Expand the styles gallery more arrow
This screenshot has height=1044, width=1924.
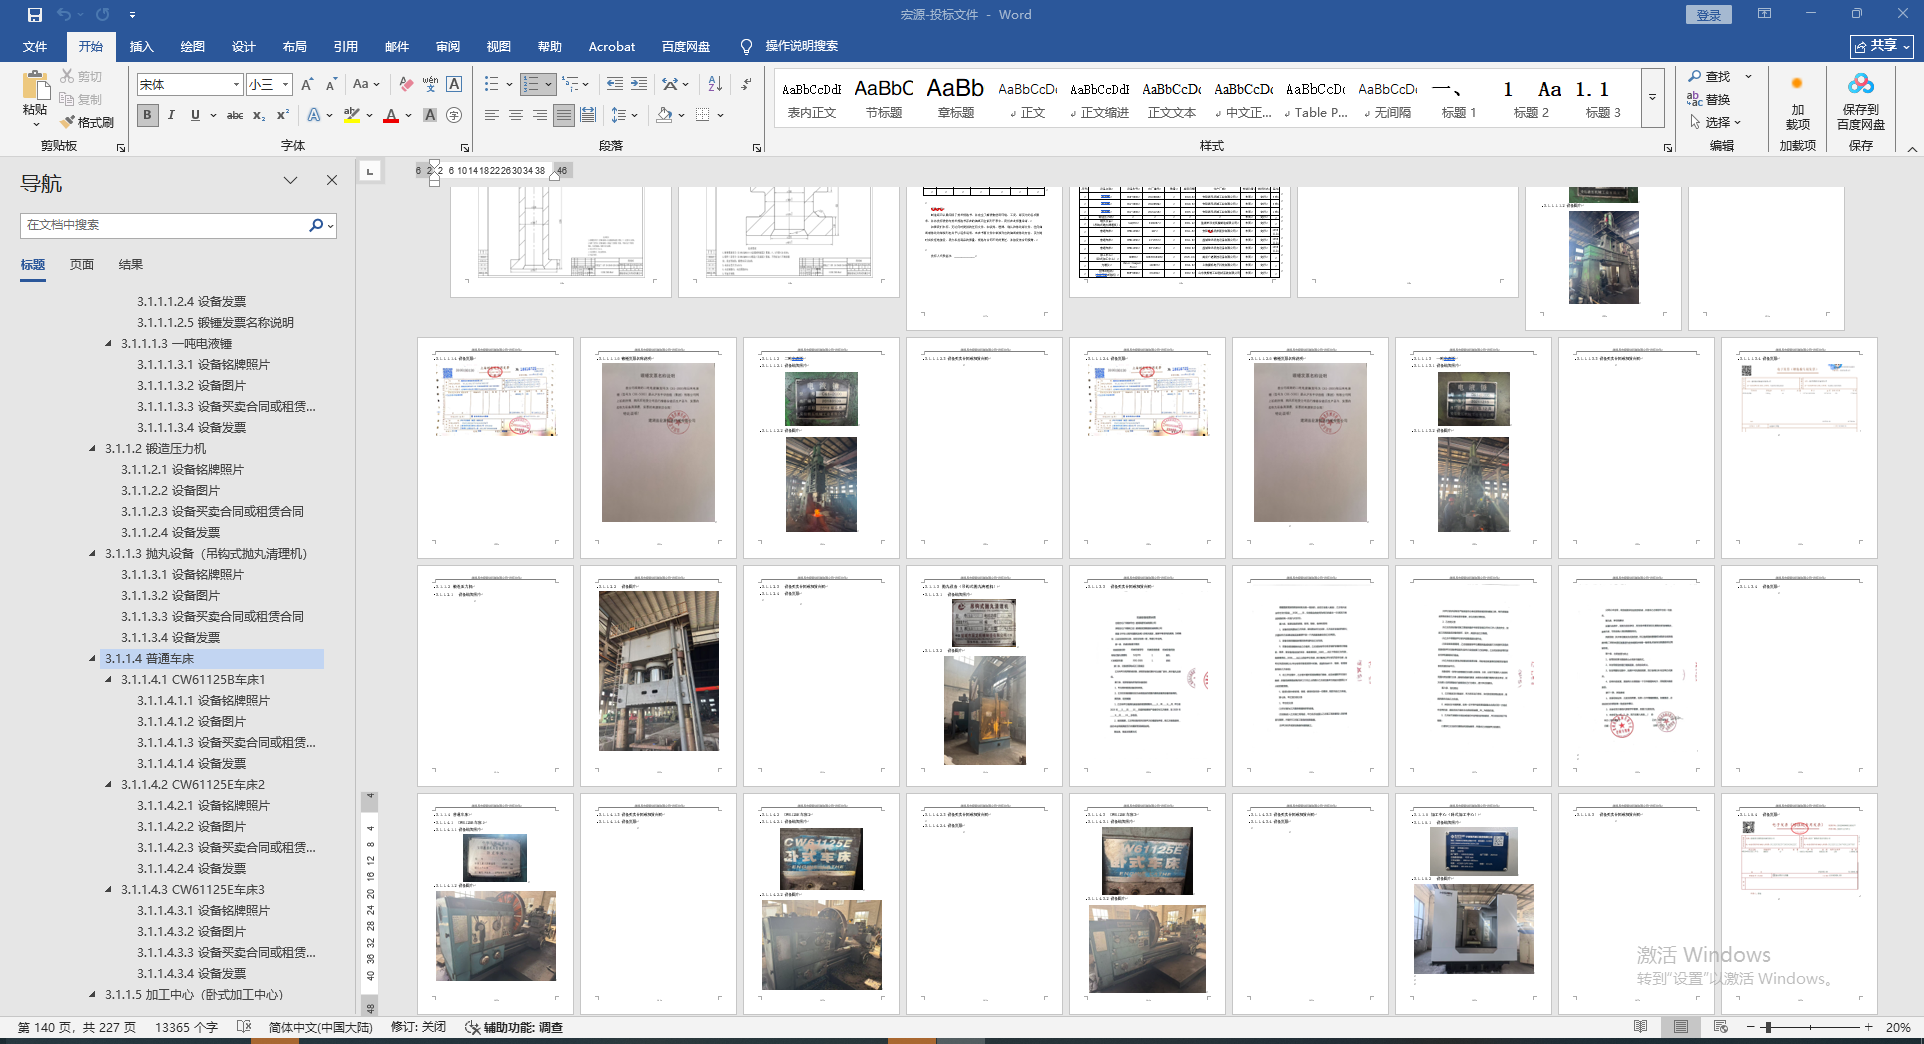pos(1652,98)
